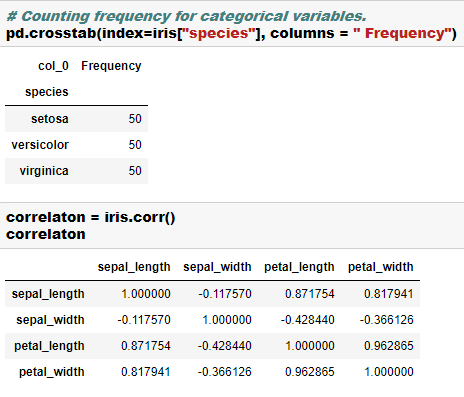This screenshot has width=464, height=397.
Task: Click the col_0 label in crosstab output
Action: (53, 66)
